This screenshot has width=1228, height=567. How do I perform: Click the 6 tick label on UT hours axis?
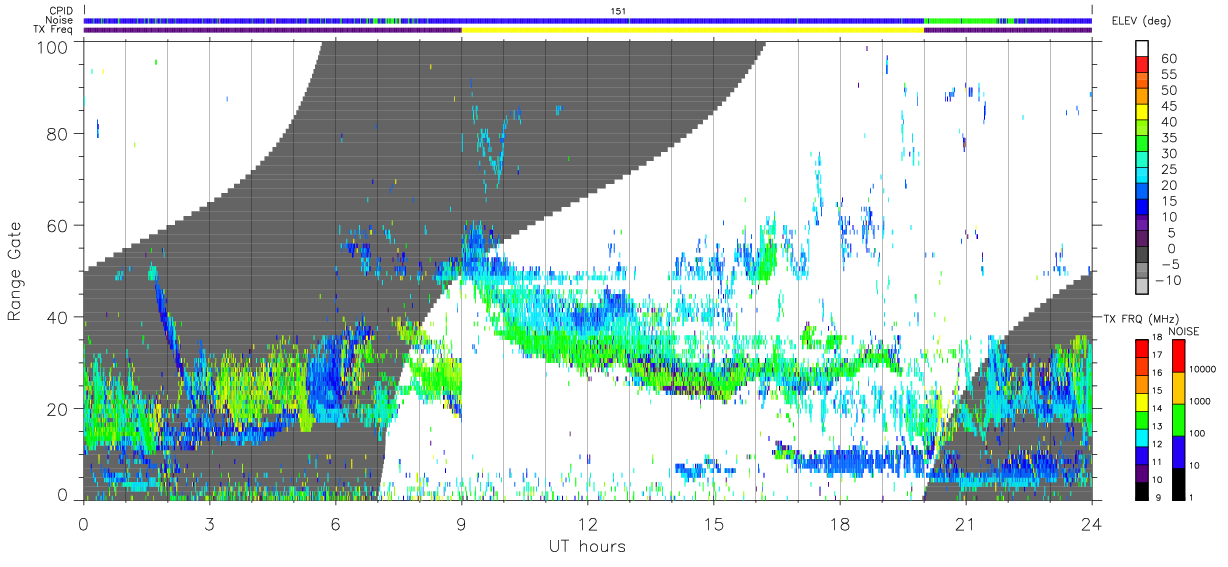tap(335, 524)
